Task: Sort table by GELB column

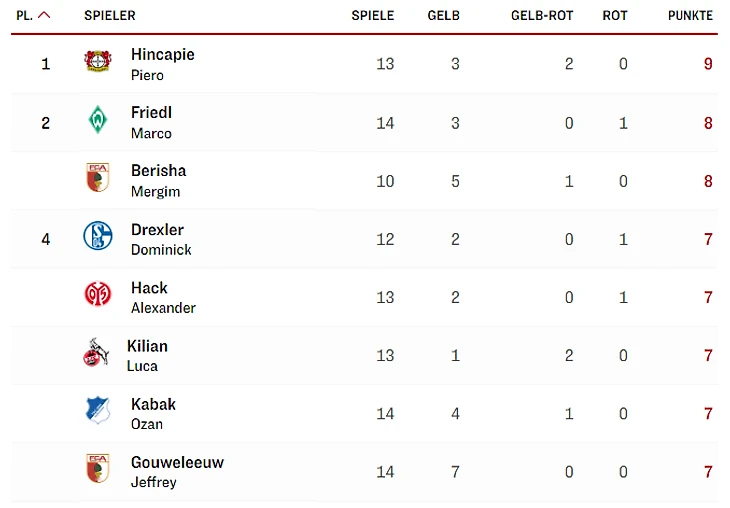Action: [x=443, y=16]
